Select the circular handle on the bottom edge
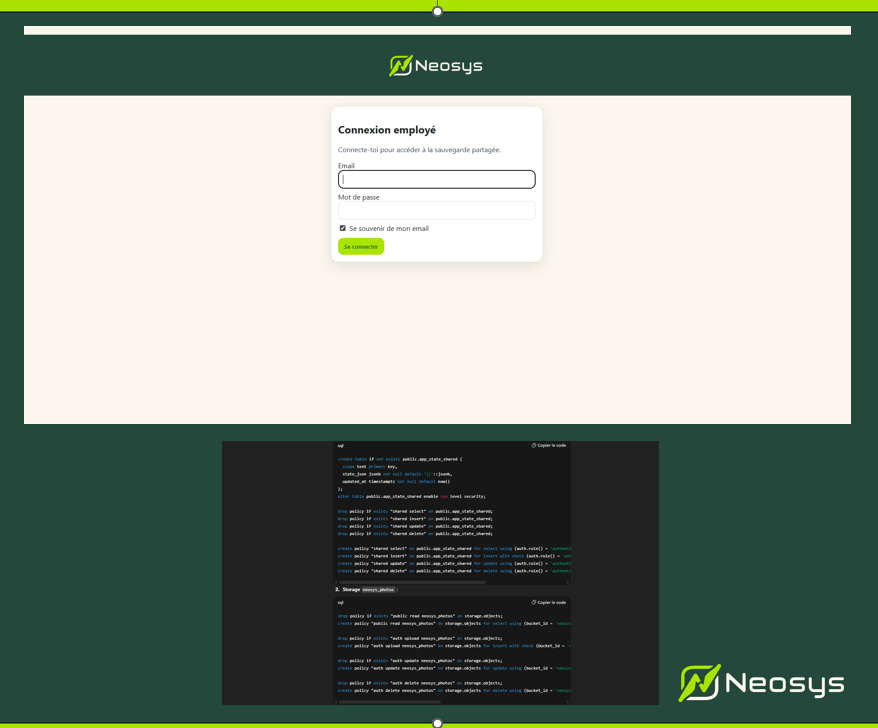This screenshot has width=878, height=728. tap(437, 722)
